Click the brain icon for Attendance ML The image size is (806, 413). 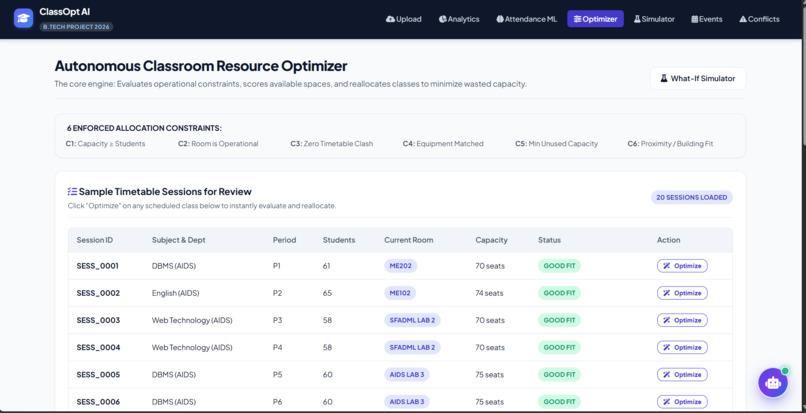coord(500,19)
